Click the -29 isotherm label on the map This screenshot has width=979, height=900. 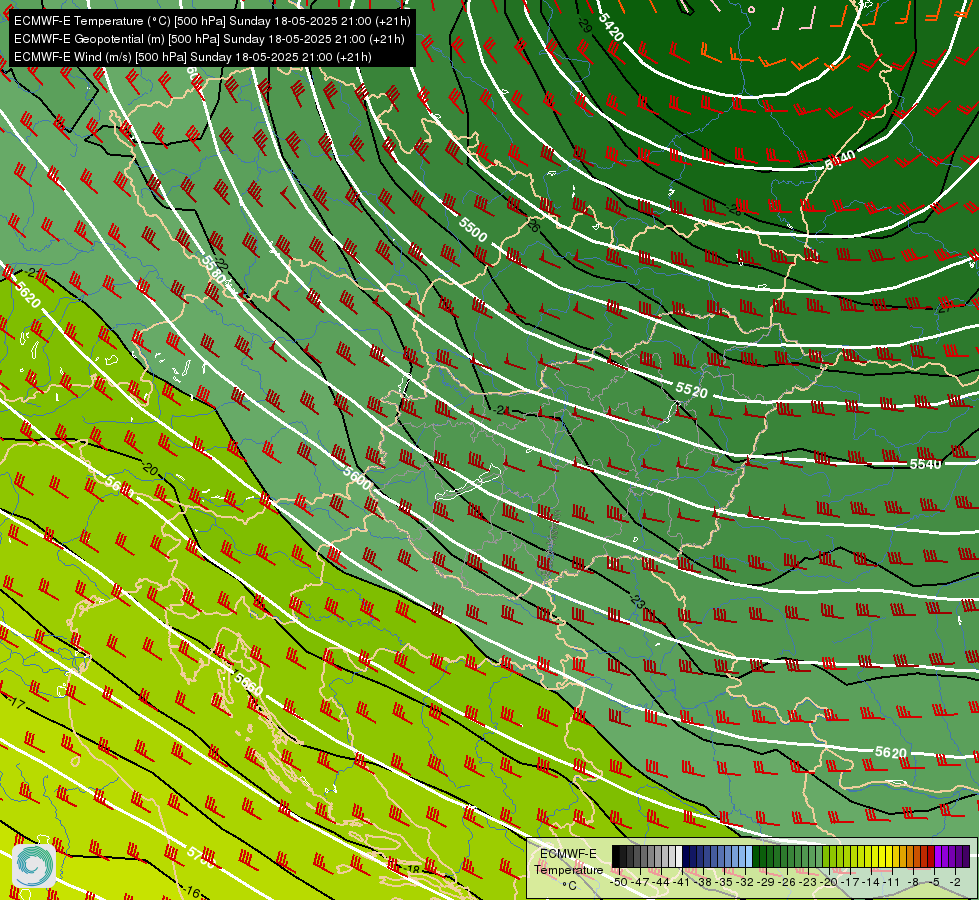pos(585,26)
